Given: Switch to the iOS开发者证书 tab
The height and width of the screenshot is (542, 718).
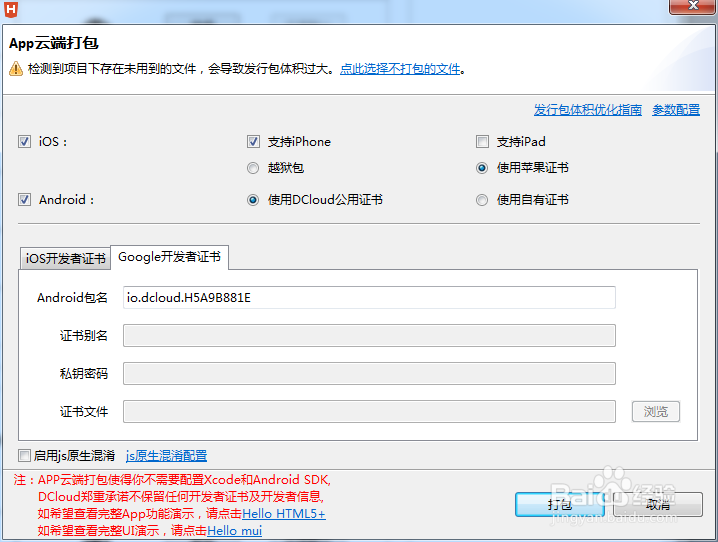Looking at the screenshot, I should click(65, 259).
